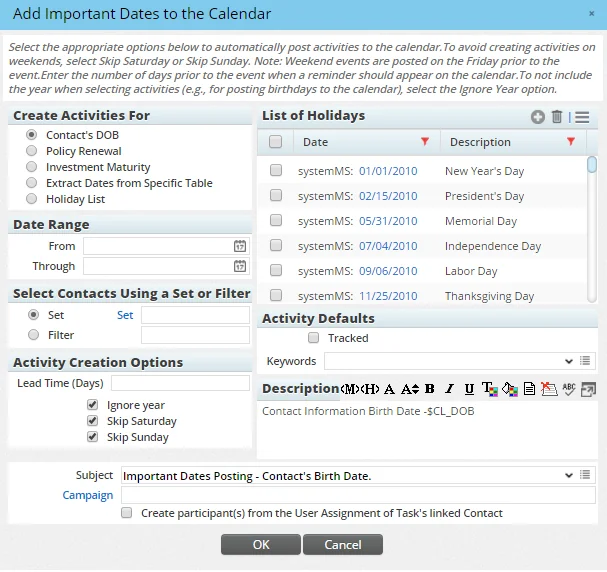
Task: Toggle underline formatting in Description
Action: [x=469, y=389]
